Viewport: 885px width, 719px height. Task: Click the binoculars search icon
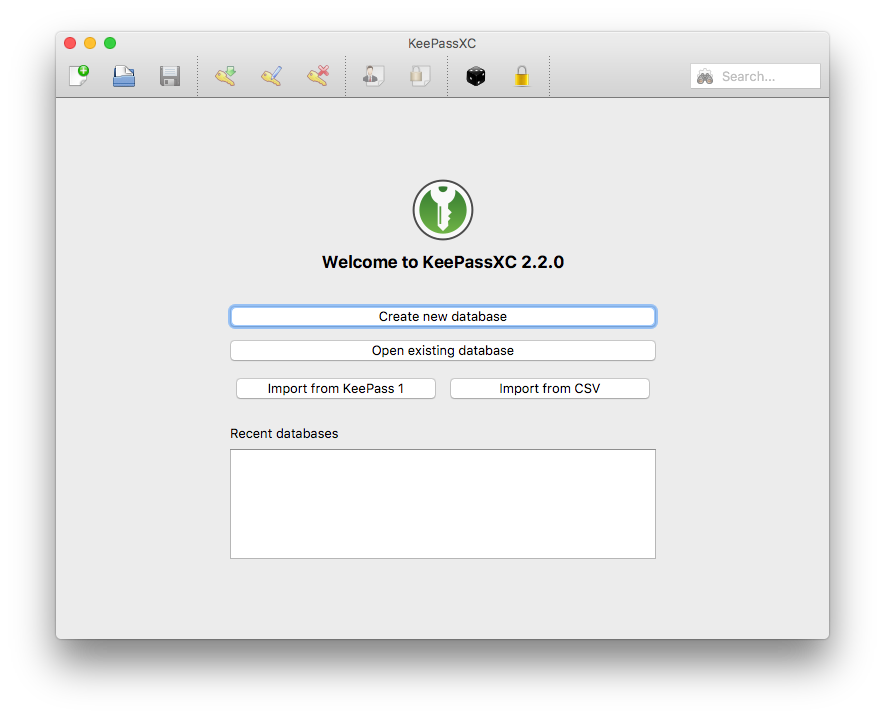tap(705, 76)
